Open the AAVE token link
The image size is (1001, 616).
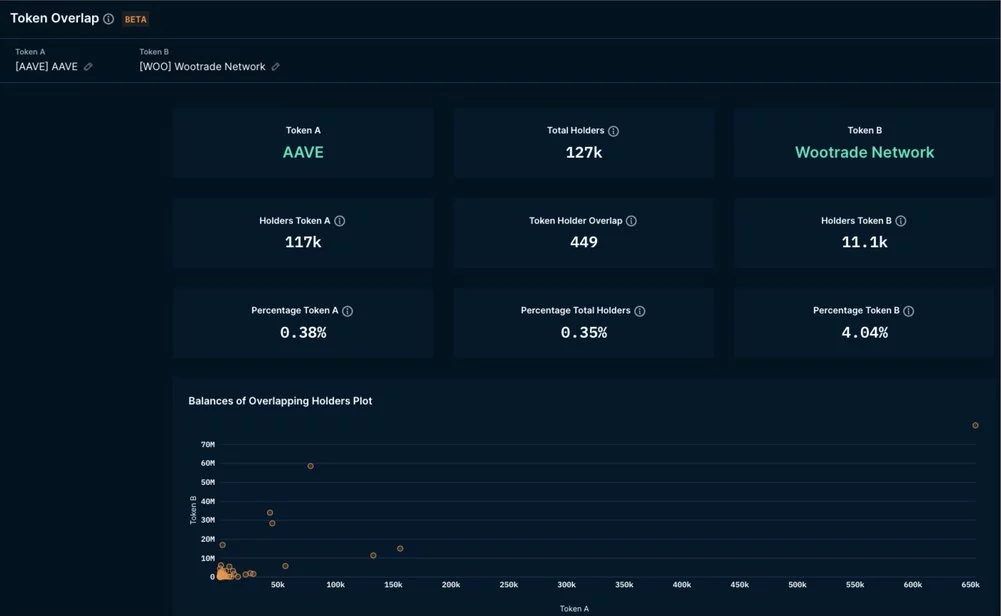(x=303, y=152)
